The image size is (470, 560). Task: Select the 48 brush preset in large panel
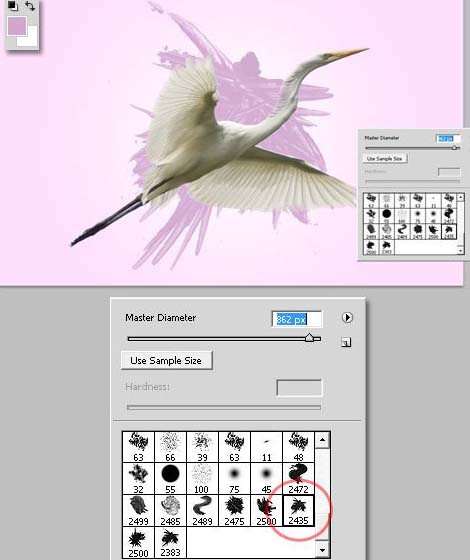[298, 447]
